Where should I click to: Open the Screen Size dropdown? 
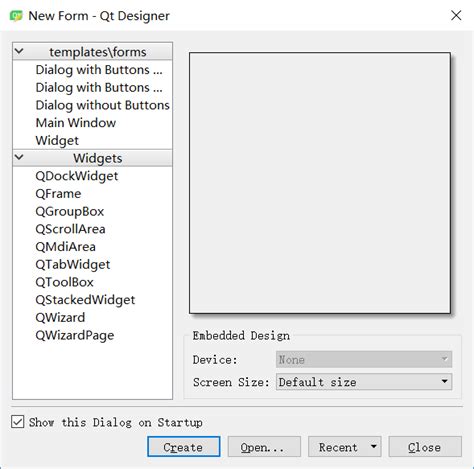pos(364,382)
